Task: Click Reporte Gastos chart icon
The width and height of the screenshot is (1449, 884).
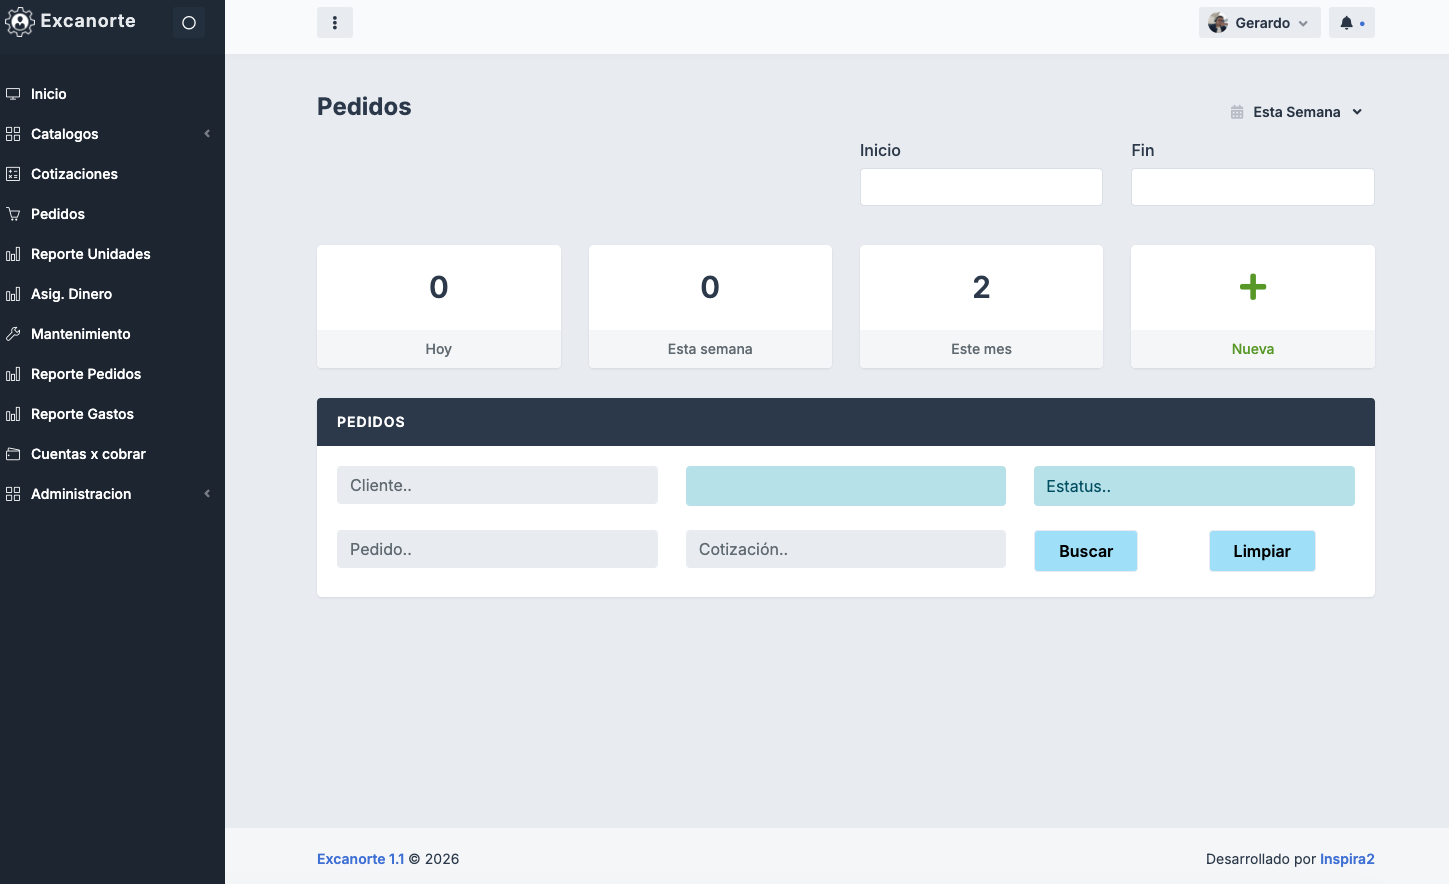Action: (x=13, y=414)
